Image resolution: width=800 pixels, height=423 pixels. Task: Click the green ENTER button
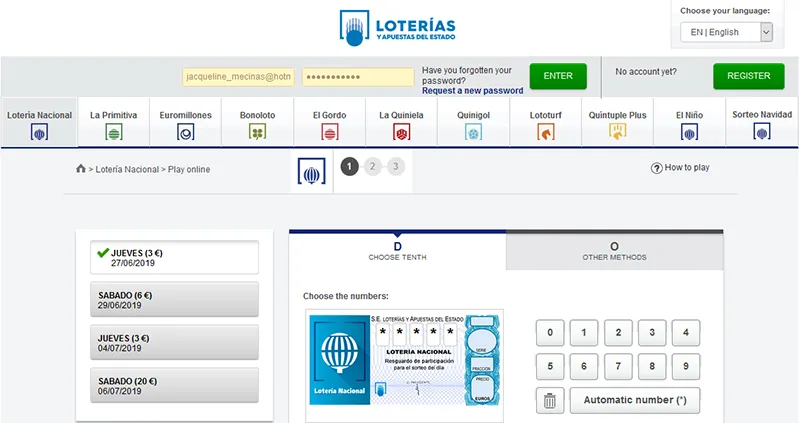[x=558, y=76]
